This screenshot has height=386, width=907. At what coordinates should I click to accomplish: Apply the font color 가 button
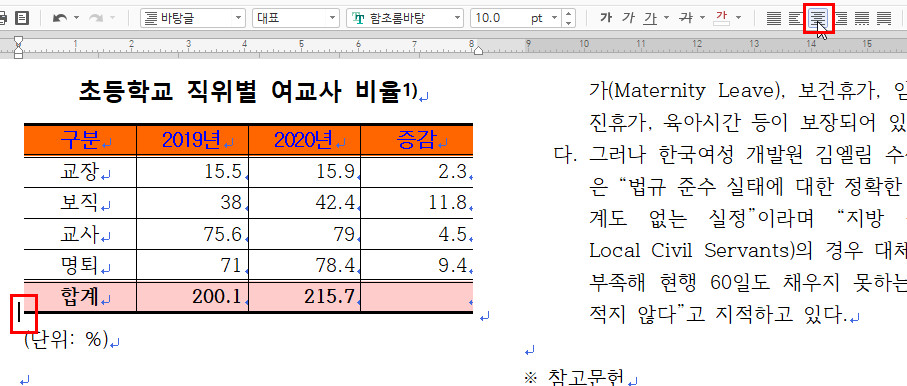(x=722, y=18)
